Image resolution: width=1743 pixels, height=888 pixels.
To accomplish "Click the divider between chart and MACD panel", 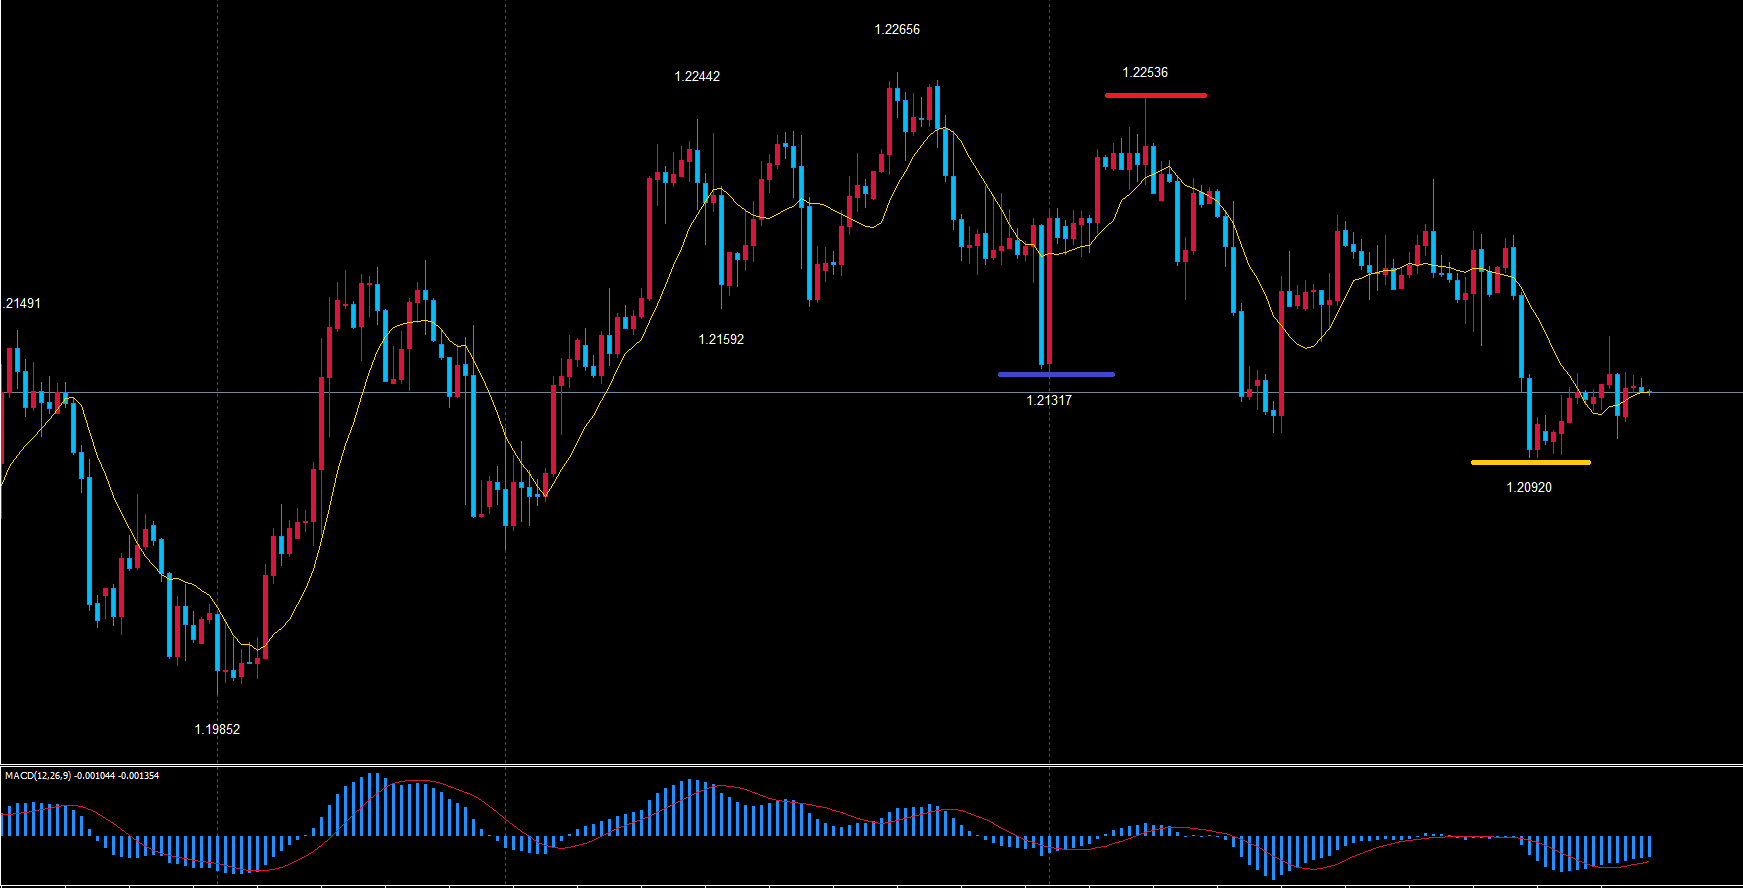I will 871,765.
